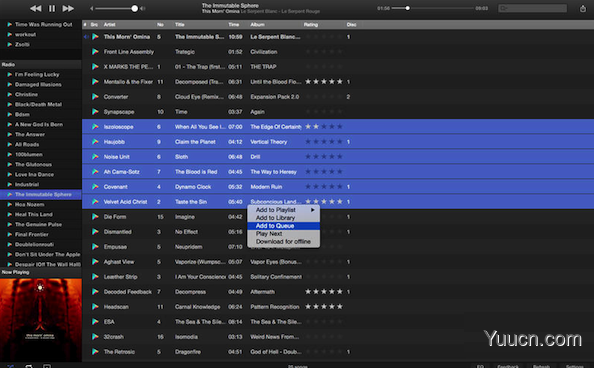Screen dimensions: 594x368
Task: Click the Now Playing panel header
Action: pos(41,272)
